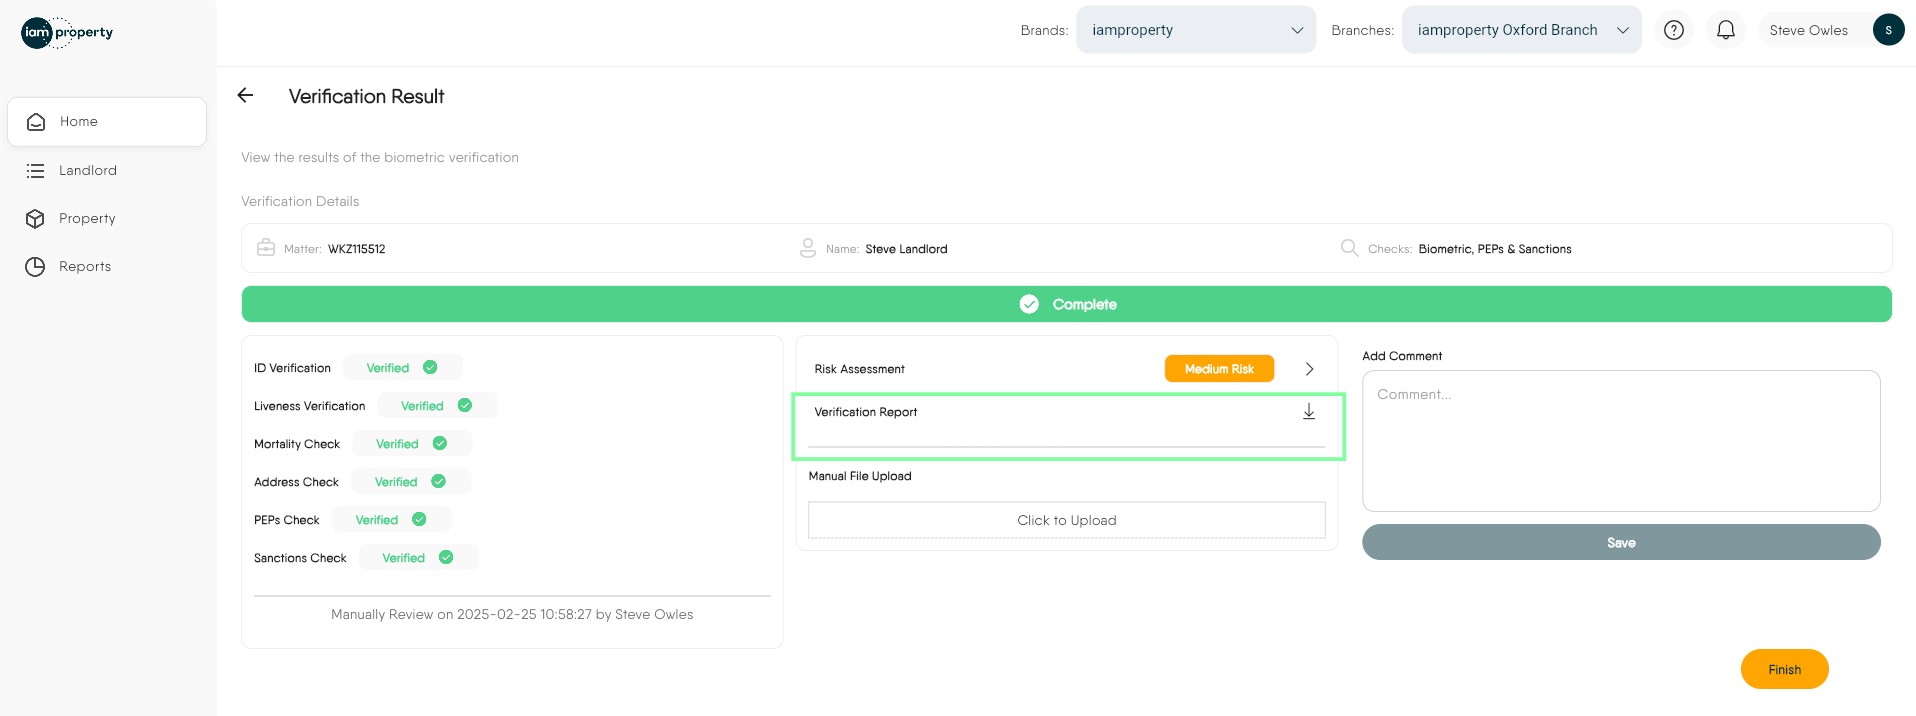Click the Medium Risk orange badge
The width and height of the screenshot is (1916, 716).
coord(1218,369)
